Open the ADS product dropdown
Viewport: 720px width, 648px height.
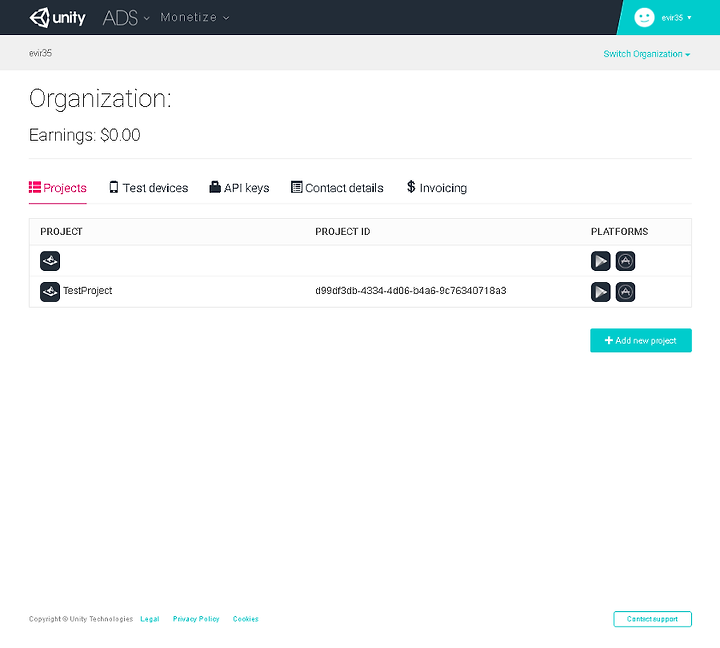(126, 18)
